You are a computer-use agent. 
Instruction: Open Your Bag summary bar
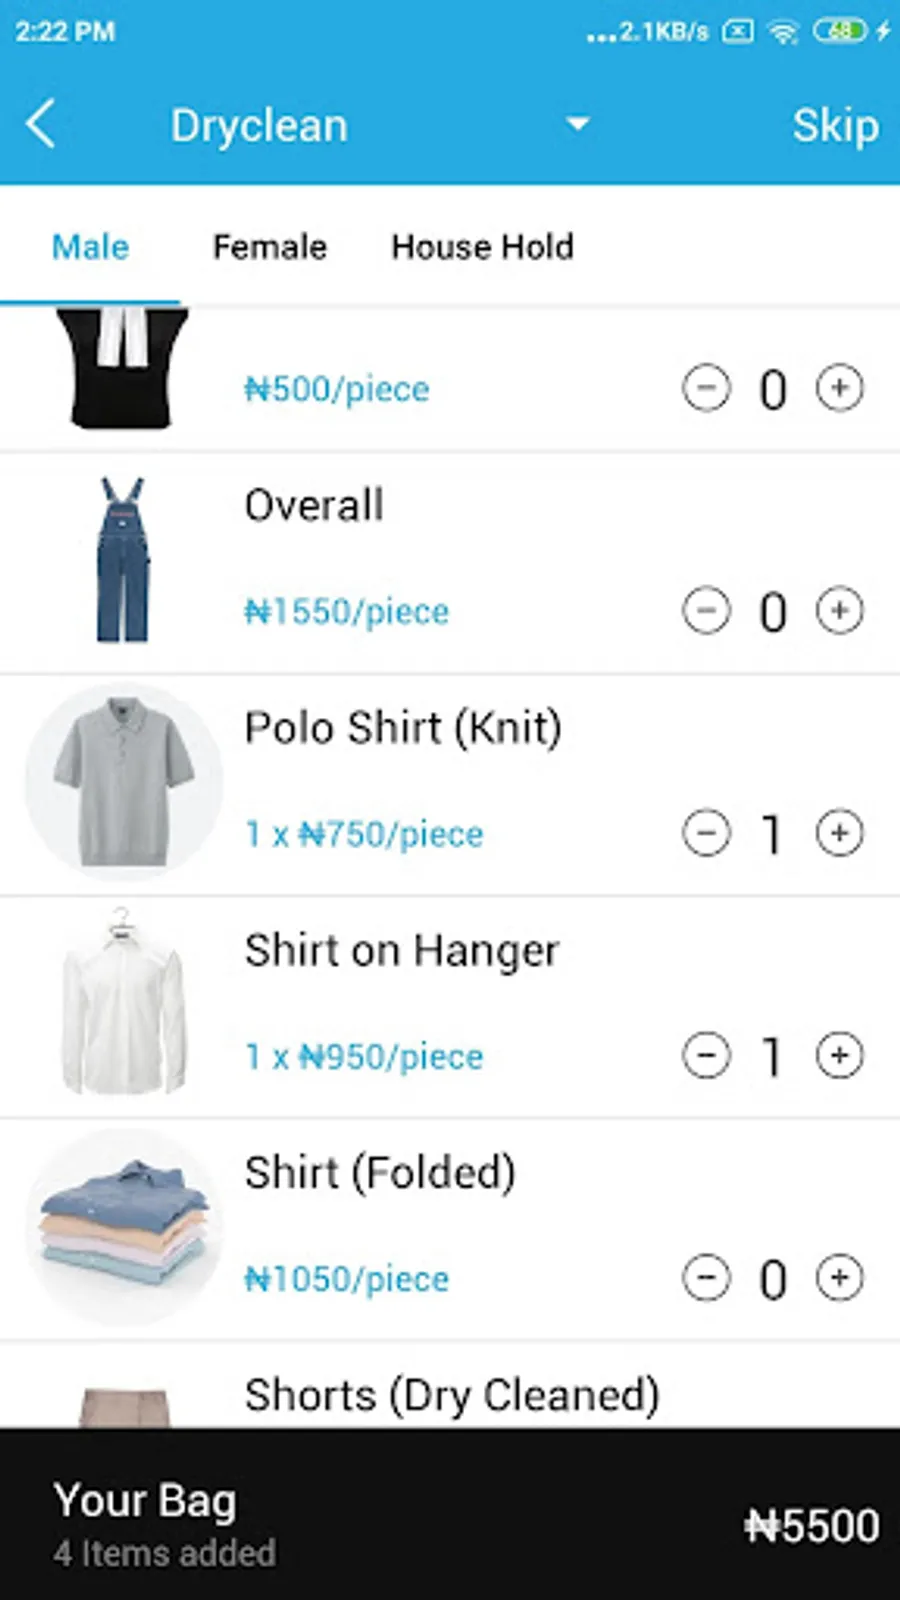(450, 1514)
